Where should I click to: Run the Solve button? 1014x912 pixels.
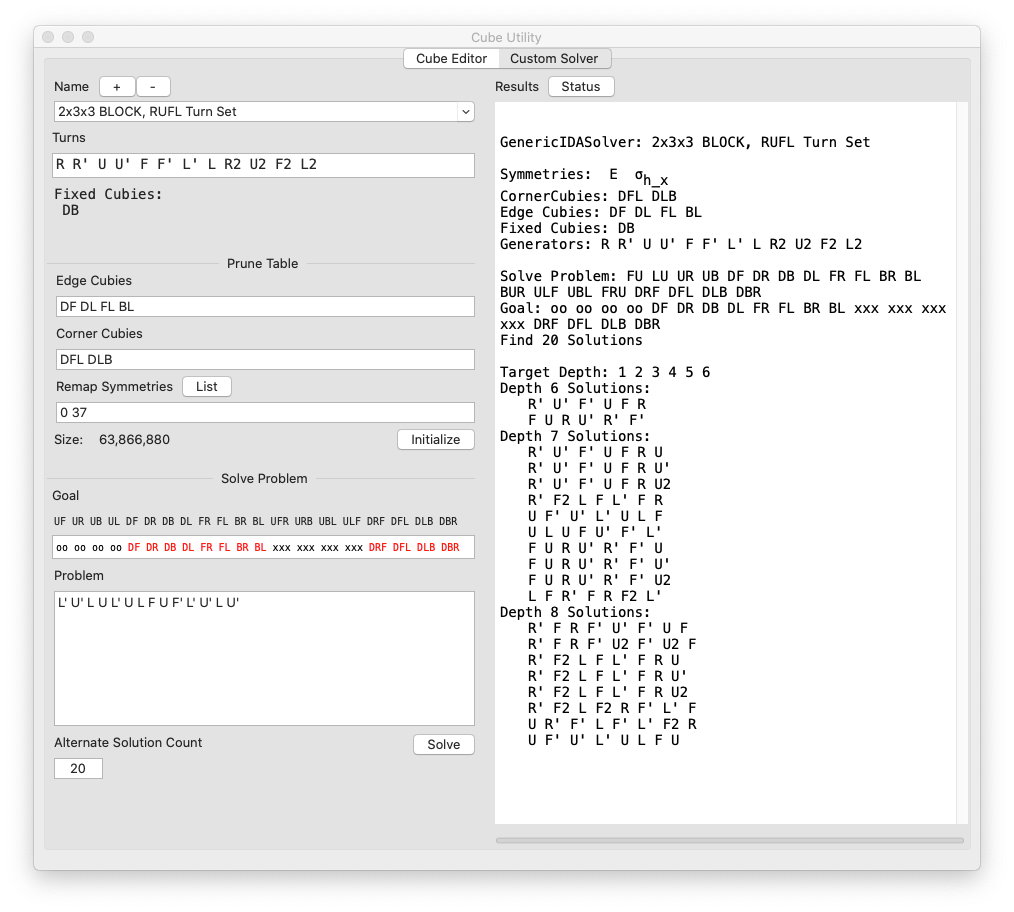(x=444, y=744)
